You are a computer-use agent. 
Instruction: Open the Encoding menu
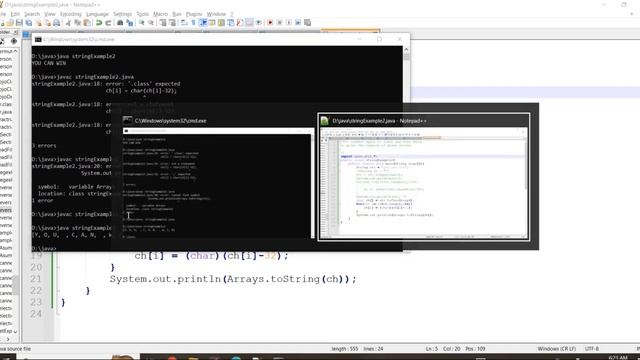coord(71,14)
